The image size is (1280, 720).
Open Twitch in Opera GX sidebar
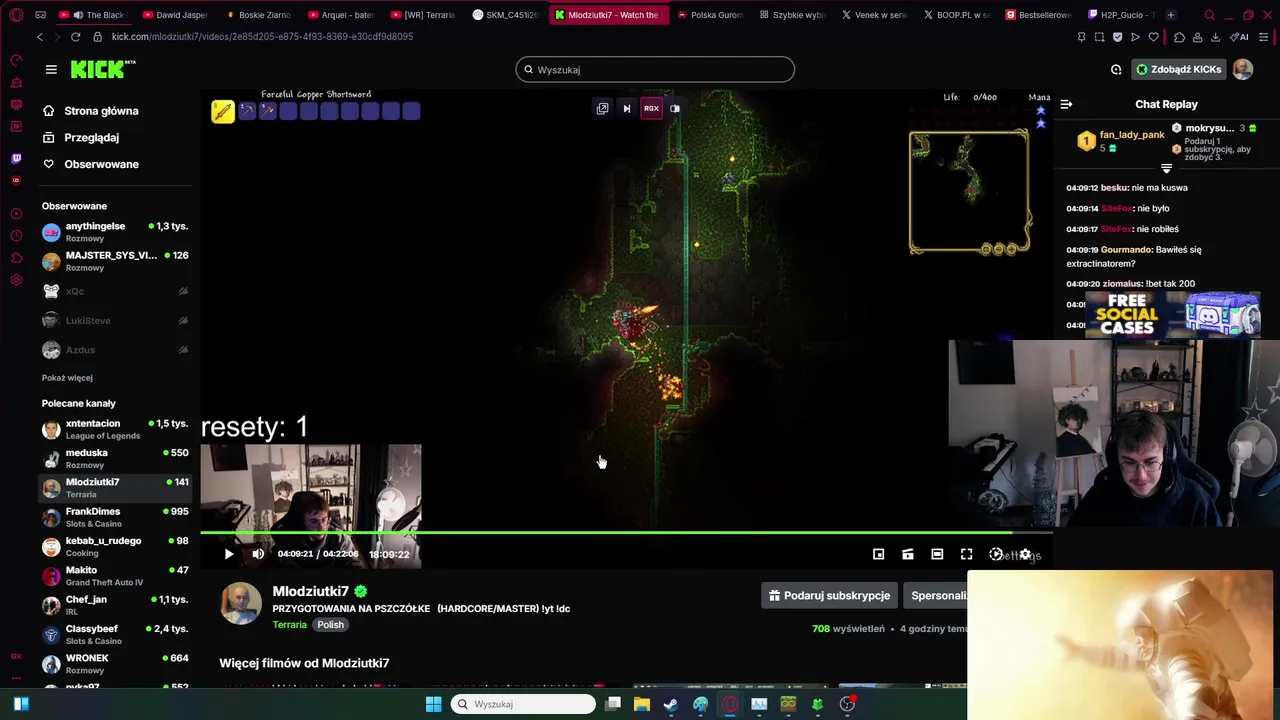tap(16, 159)
